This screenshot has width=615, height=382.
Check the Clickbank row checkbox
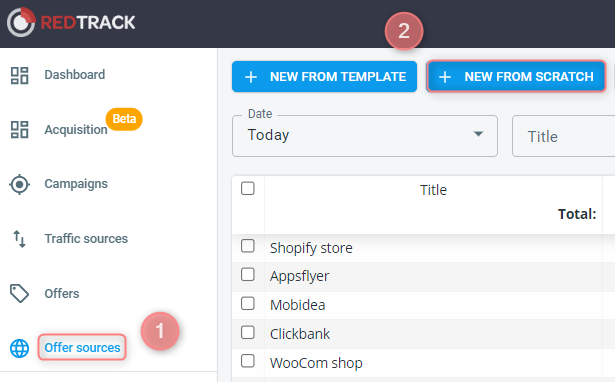(248, 333)
